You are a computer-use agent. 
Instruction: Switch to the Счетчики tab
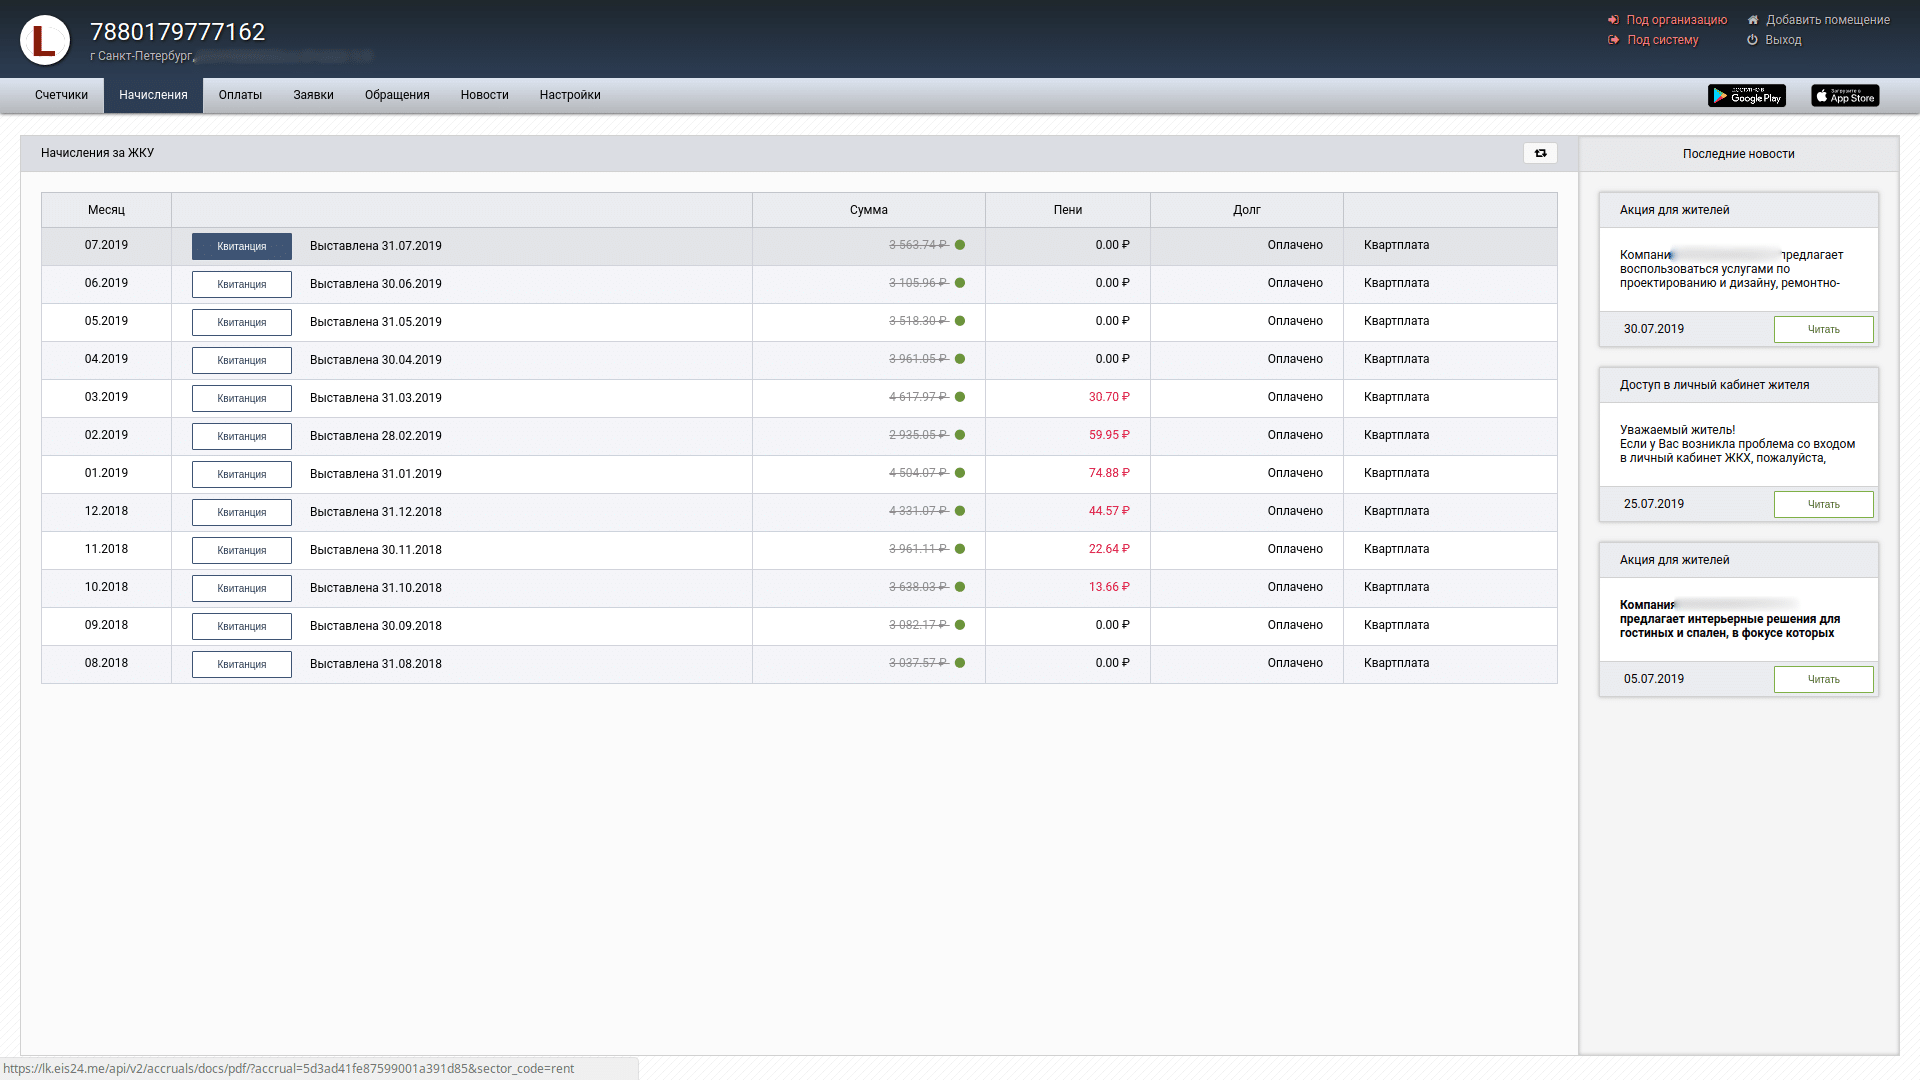[61, 95]
